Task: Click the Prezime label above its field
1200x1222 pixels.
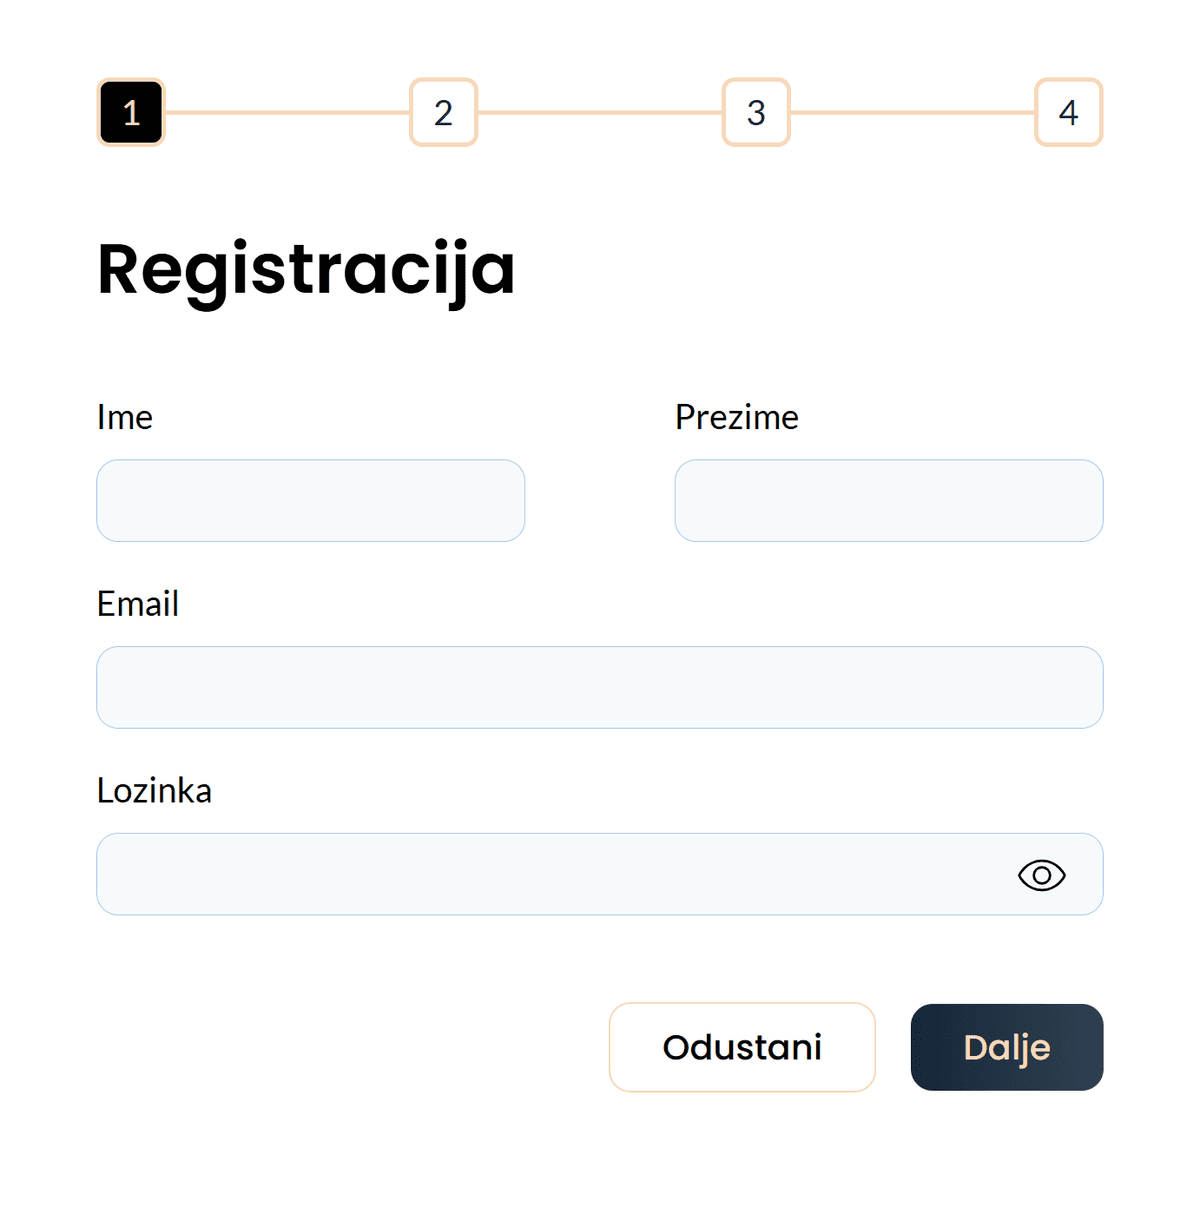Action: coord(737,417)
